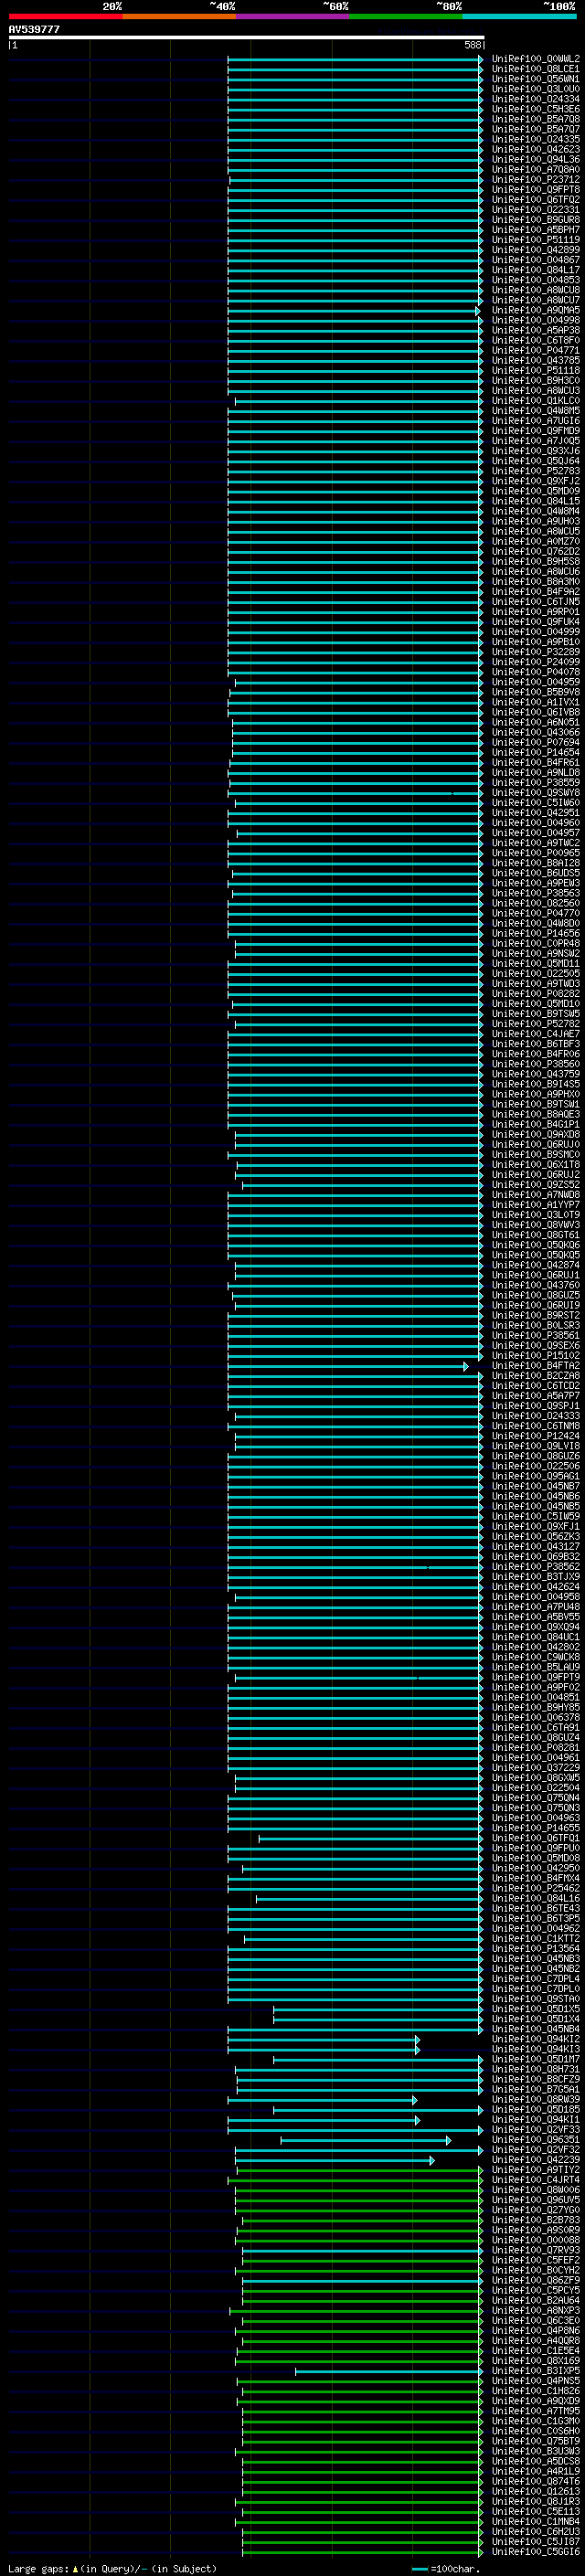This screenshot has height=2576, width=585.
Task: Select hit label UniRef100_P04771
Action: point(536,351)
